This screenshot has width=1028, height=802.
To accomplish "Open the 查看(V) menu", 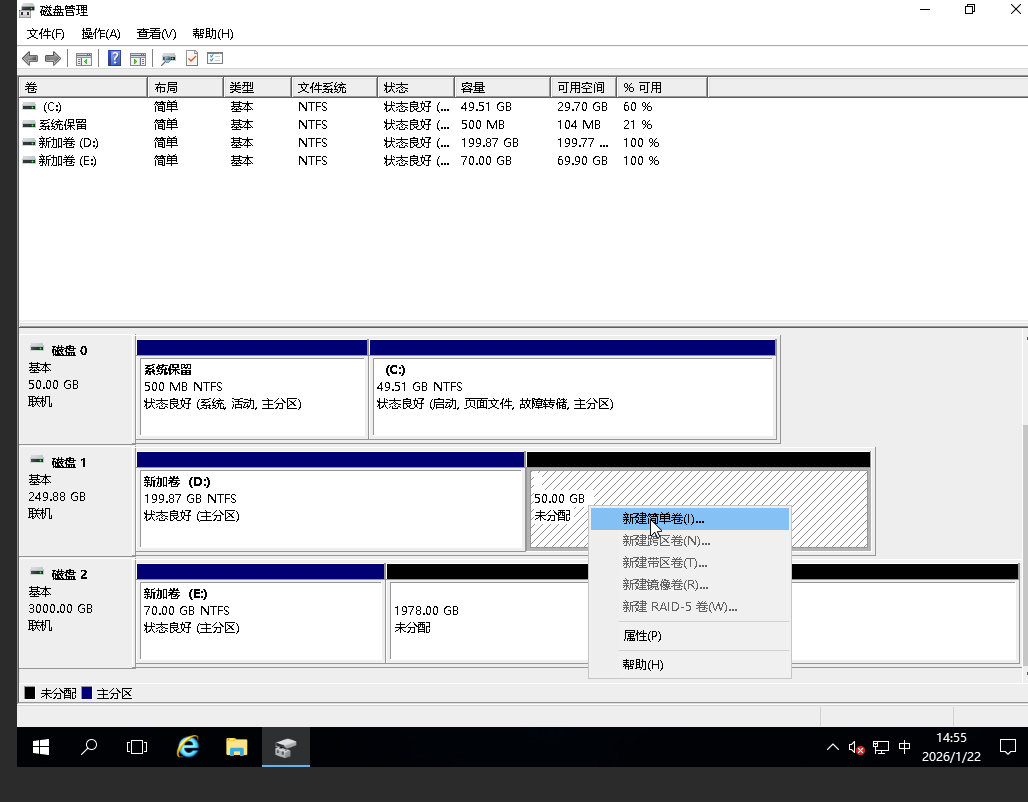I will 156,34.
